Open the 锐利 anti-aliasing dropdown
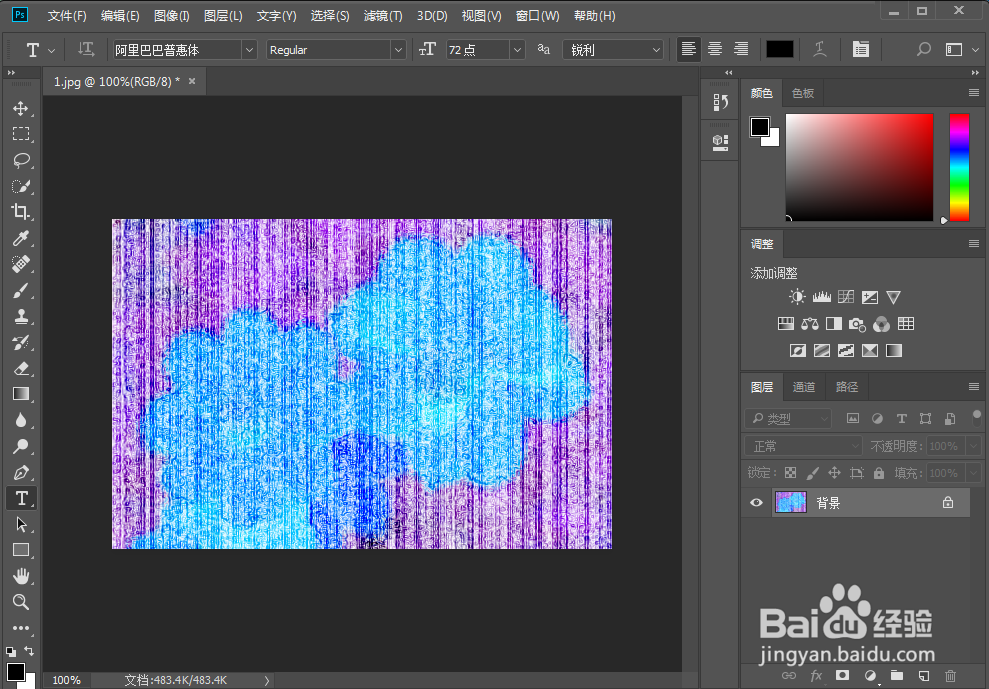989x689 pixels. [612, 50]
